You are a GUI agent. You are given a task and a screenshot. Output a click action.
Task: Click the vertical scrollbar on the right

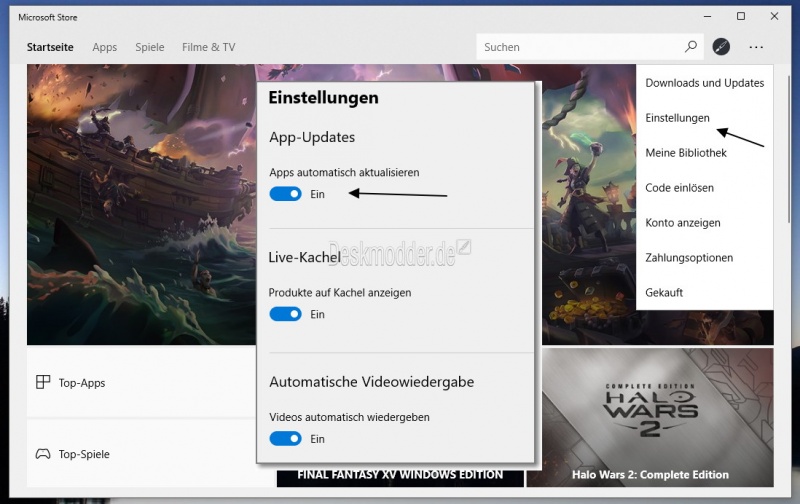coord(789,148)
